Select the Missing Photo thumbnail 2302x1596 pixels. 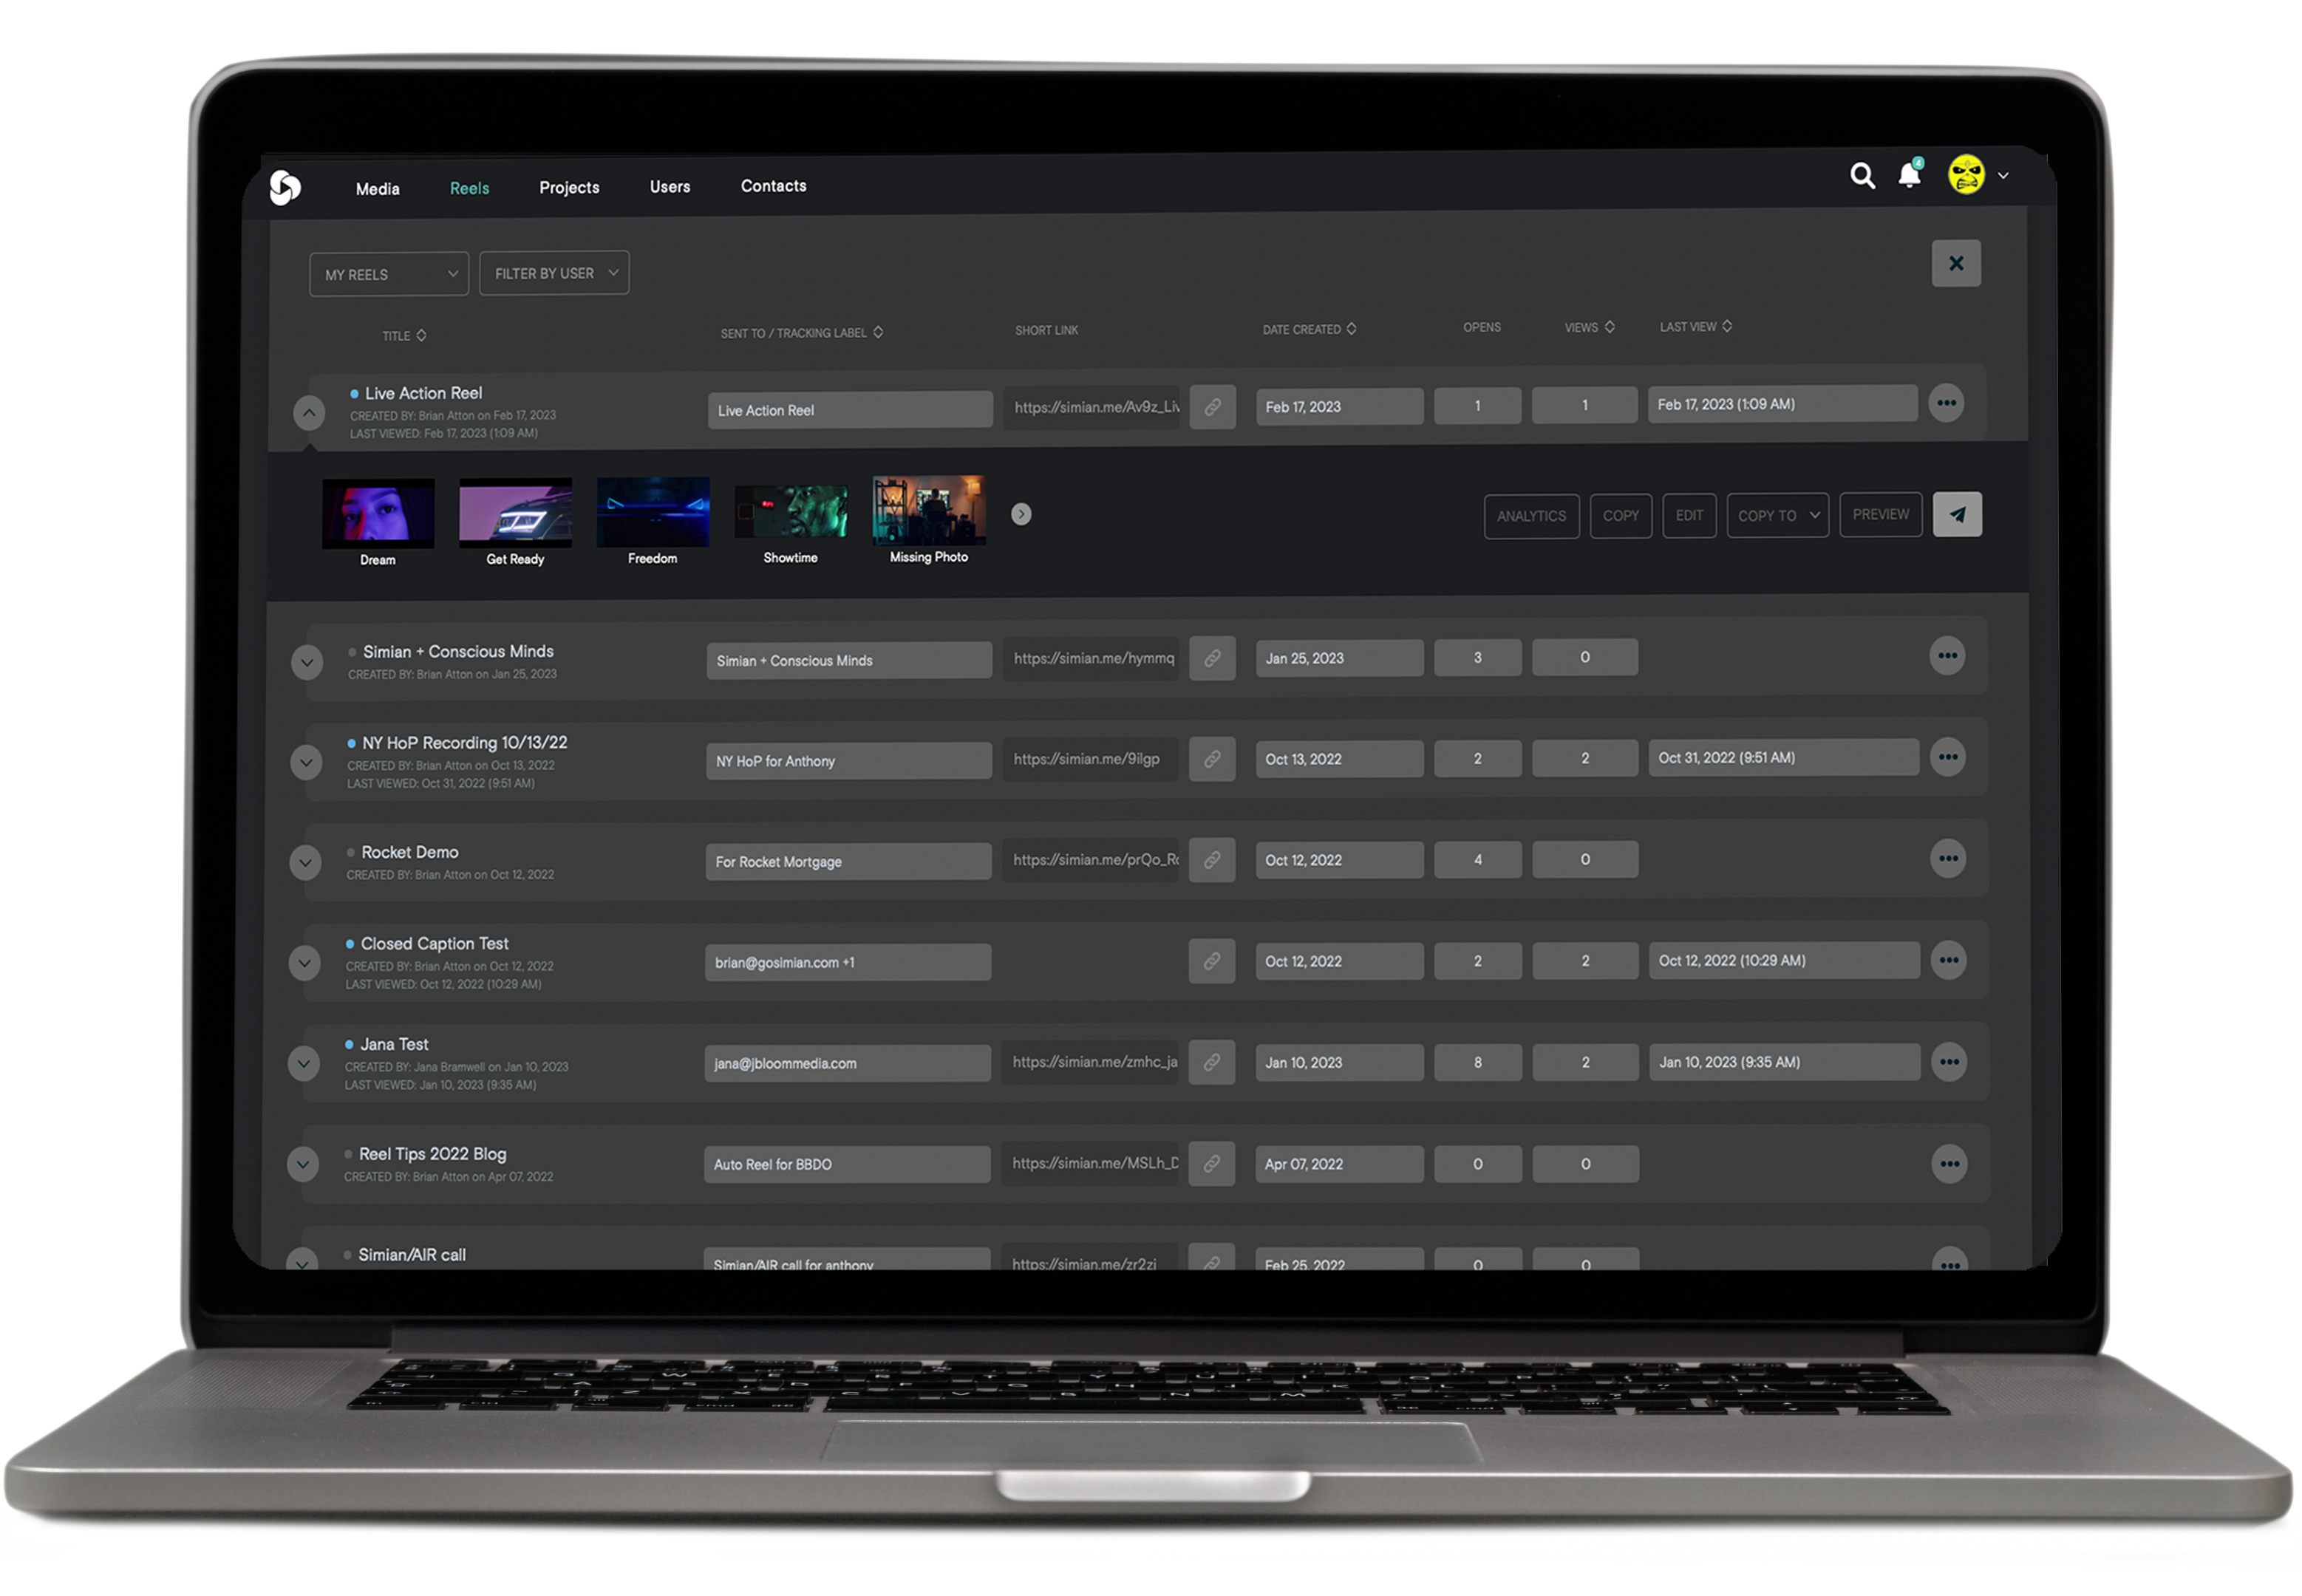tap(928, 509)
